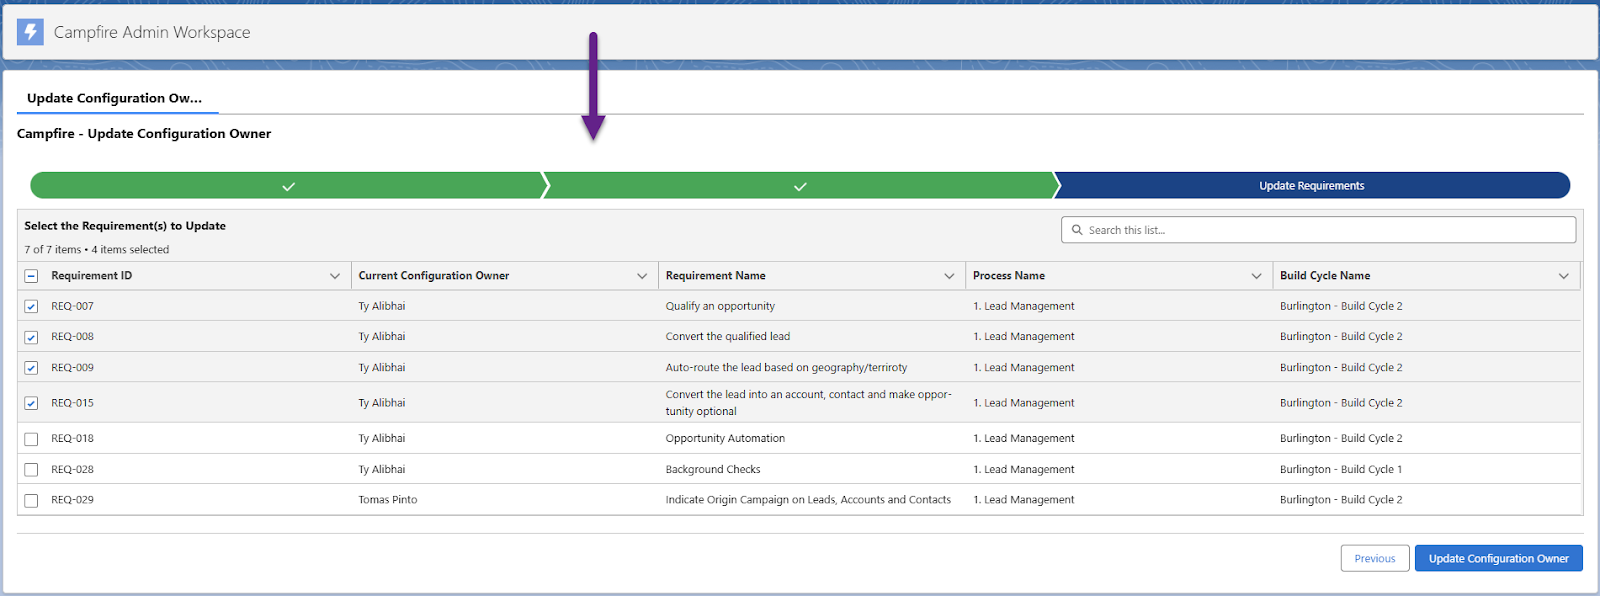The image size is (1600, 596).
Task: Click the Tomas Pinto owner cell
Action: 388,499
